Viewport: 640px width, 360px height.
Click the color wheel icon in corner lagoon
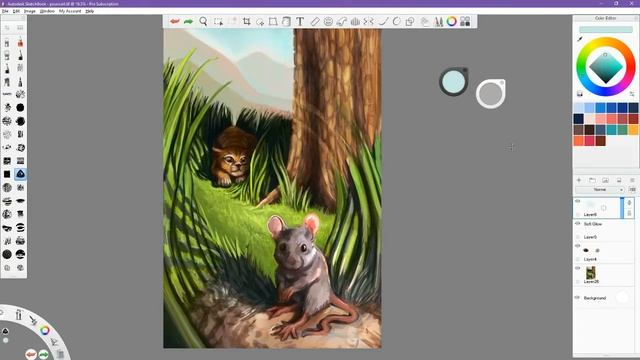[45, 330]
